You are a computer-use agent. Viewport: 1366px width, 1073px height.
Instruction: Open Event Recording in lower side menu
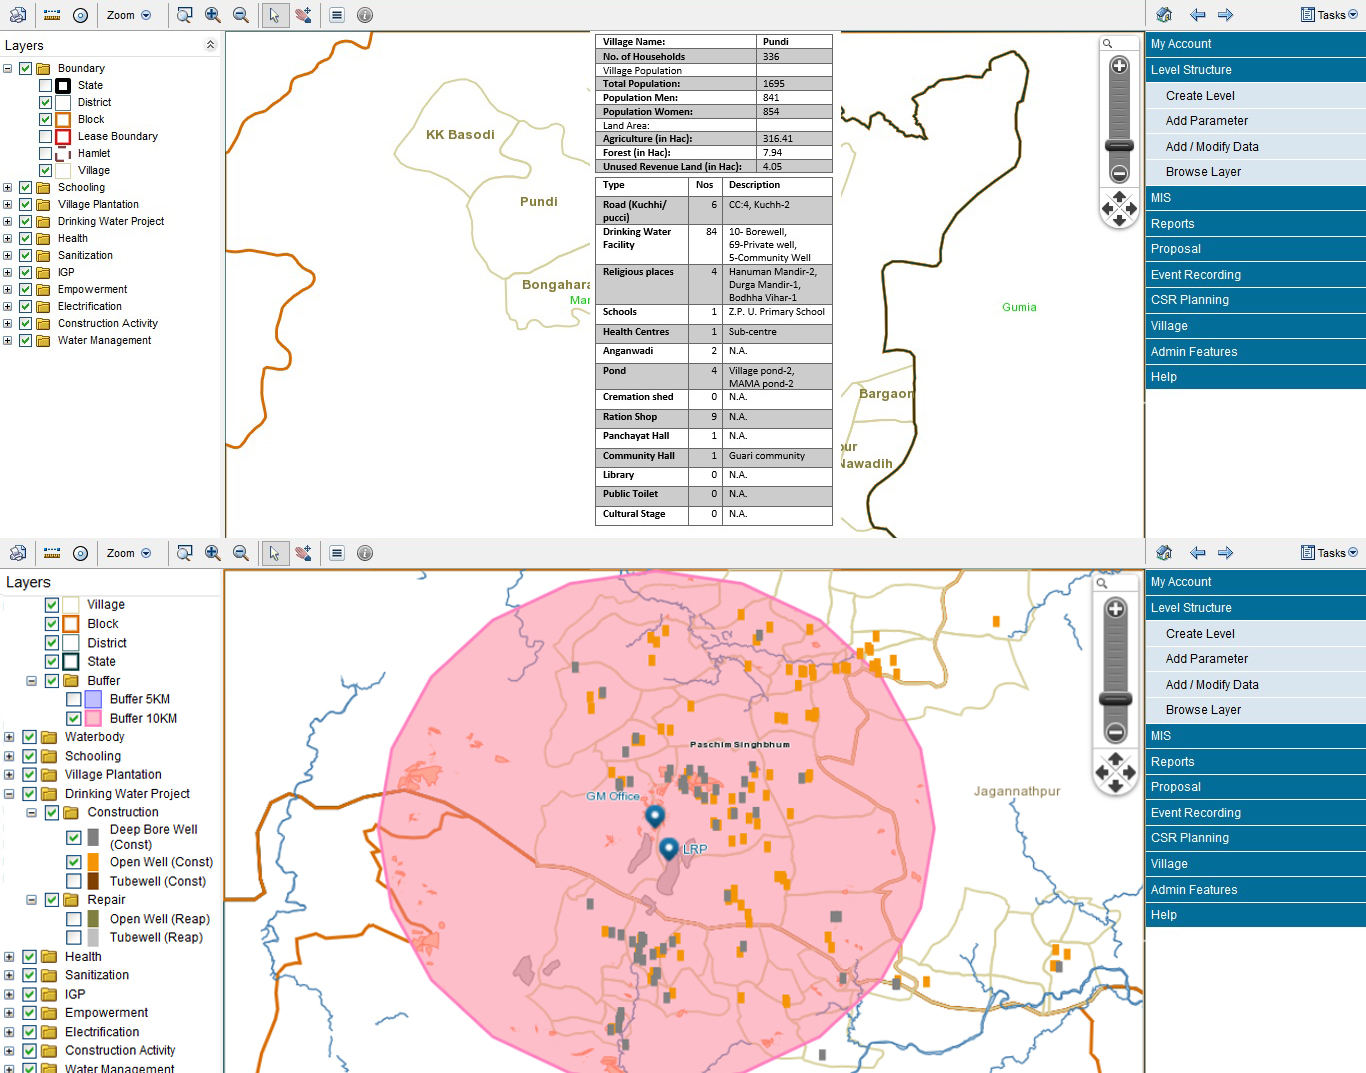(x=1256, y=813)
